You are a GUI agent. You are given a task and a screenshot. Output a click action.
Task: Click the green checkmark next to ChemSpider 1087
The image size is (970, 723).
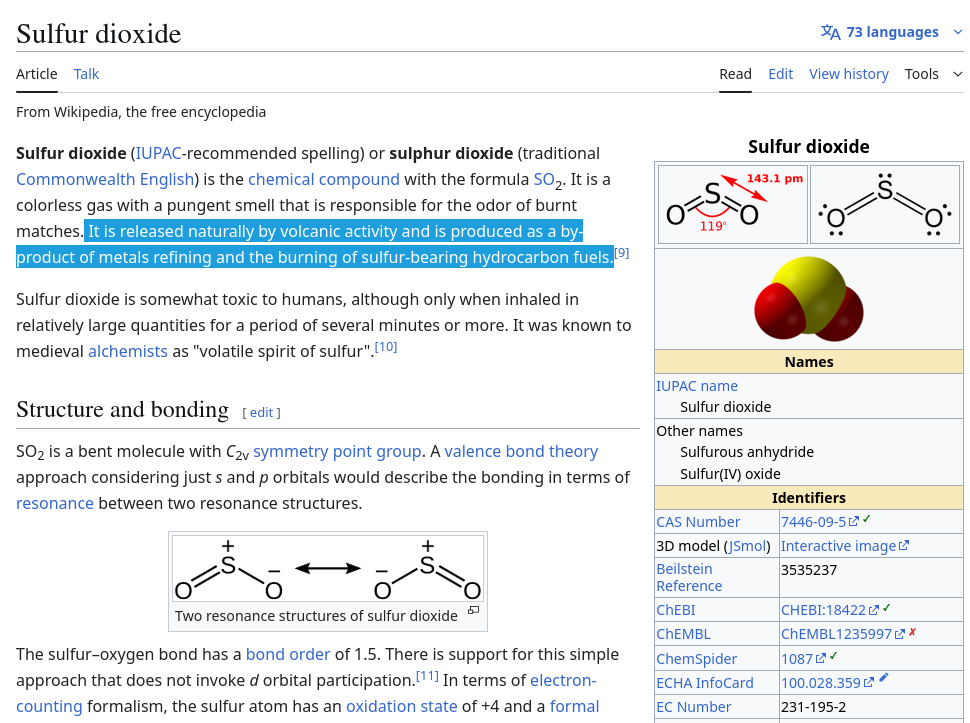tap(834, 656)
